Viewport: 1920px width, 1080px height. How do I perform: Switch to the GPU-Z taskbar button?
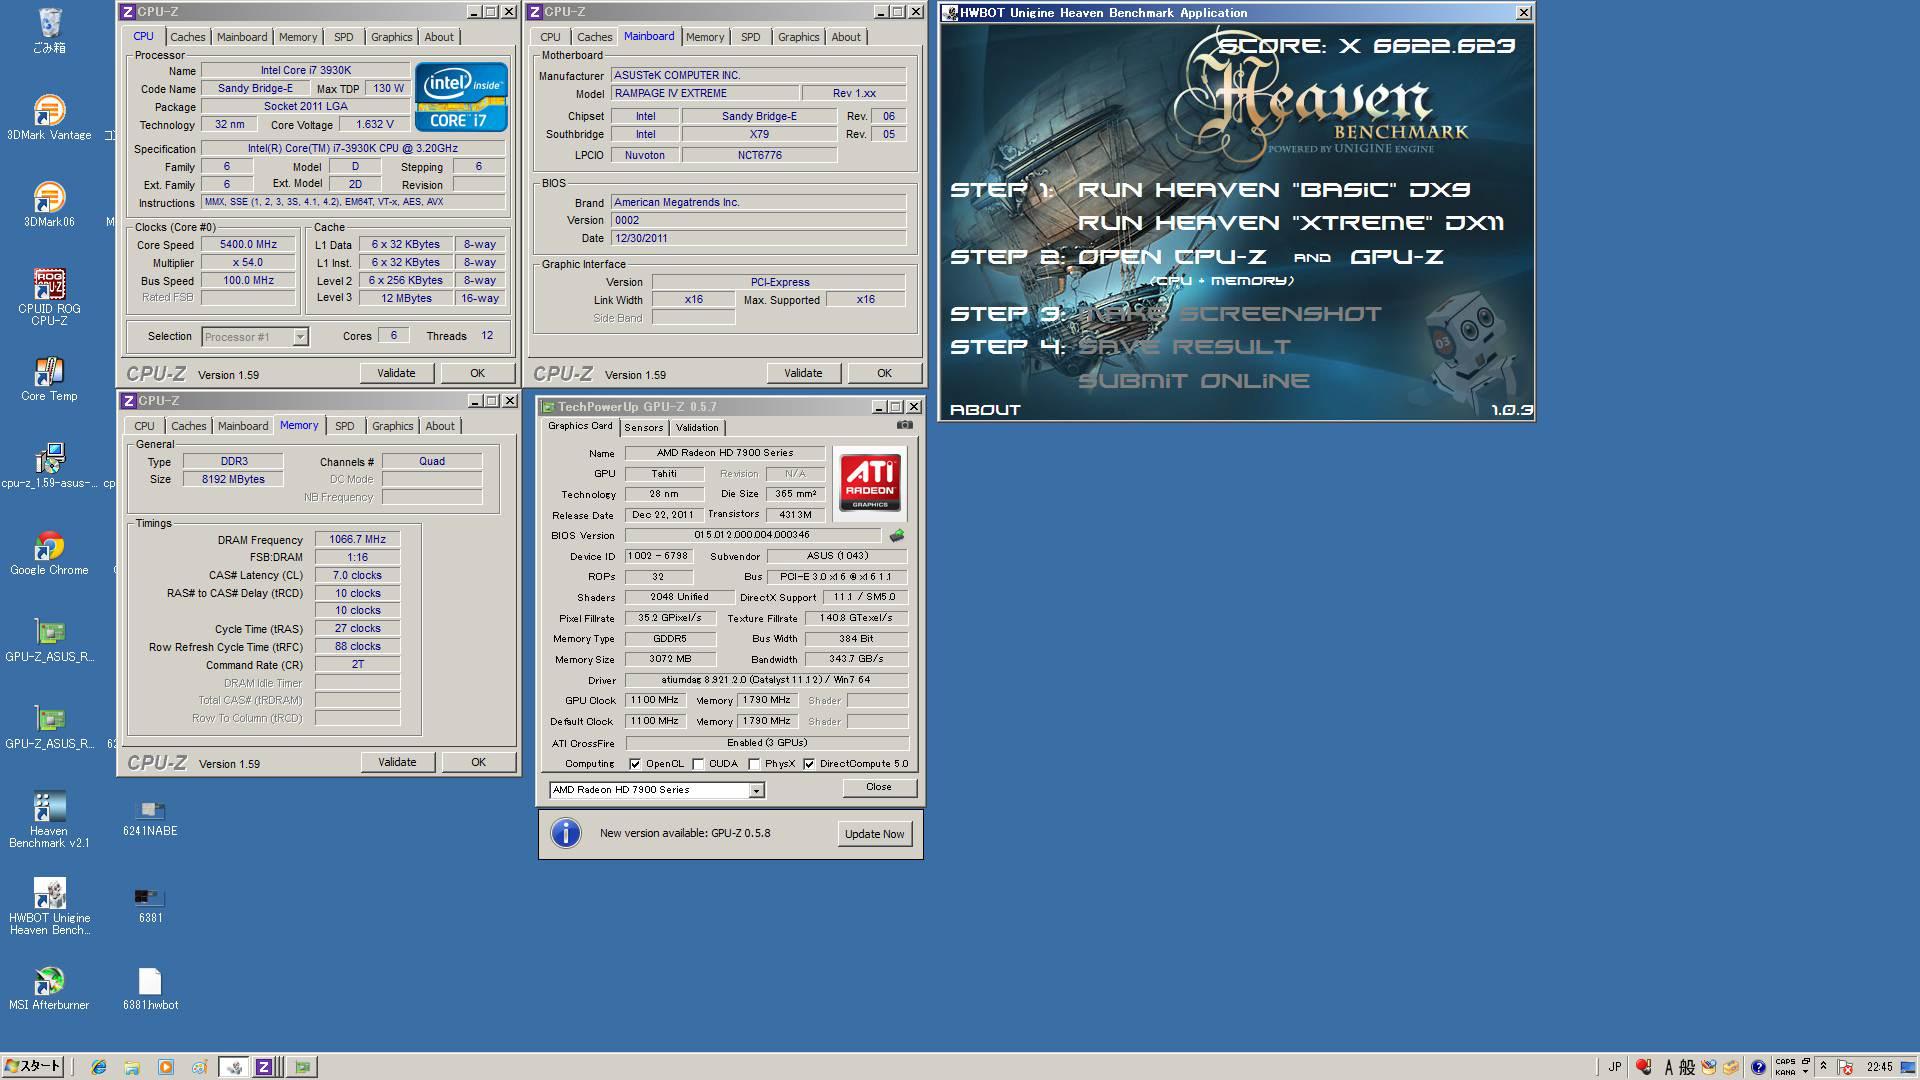(302, 1067)
